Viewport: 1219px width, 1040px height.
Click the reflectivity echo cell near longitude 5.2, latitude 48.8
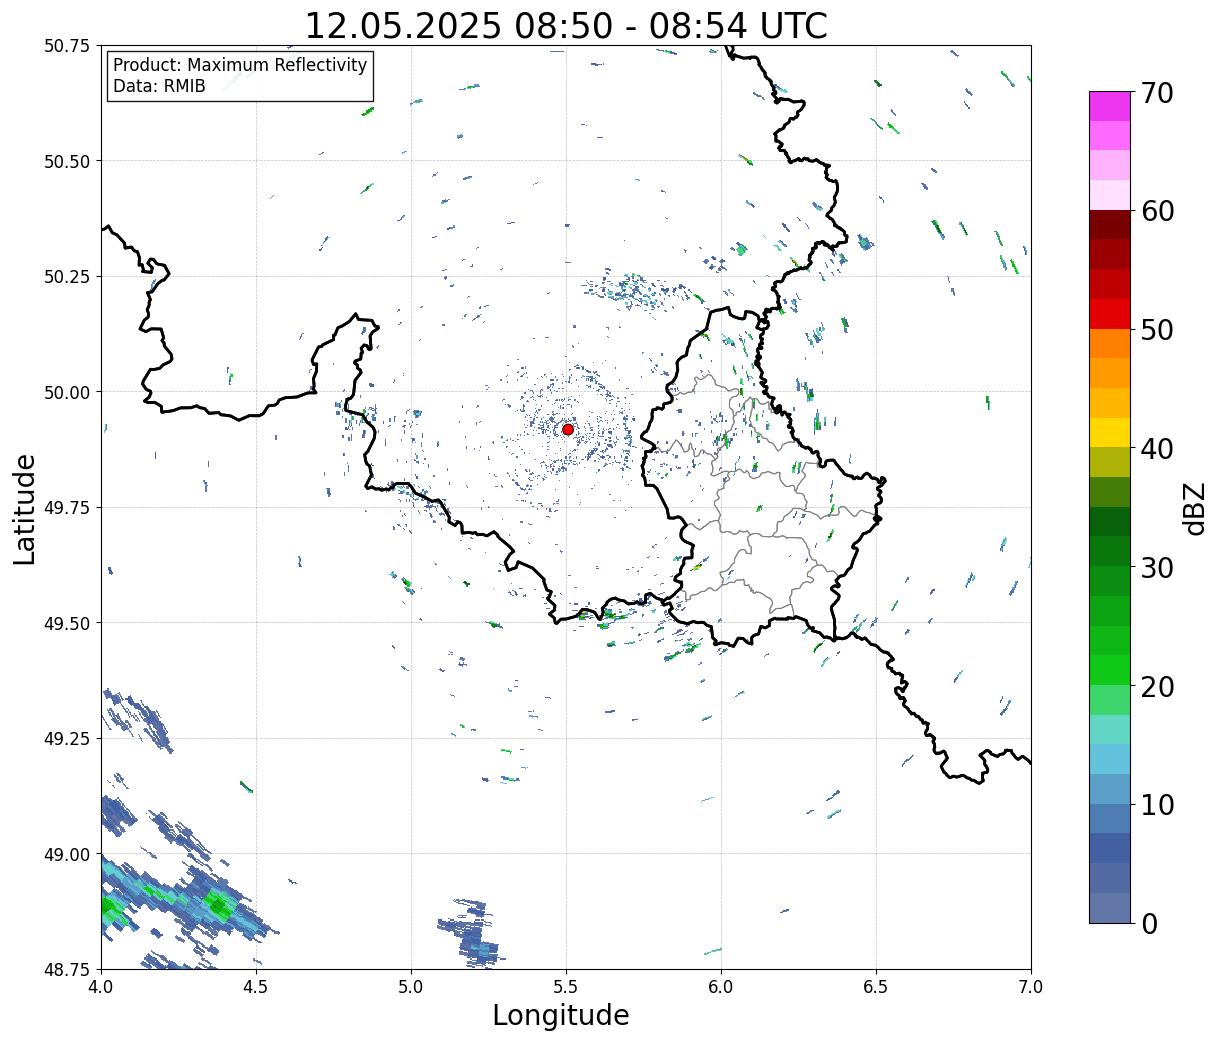(470, 936)
